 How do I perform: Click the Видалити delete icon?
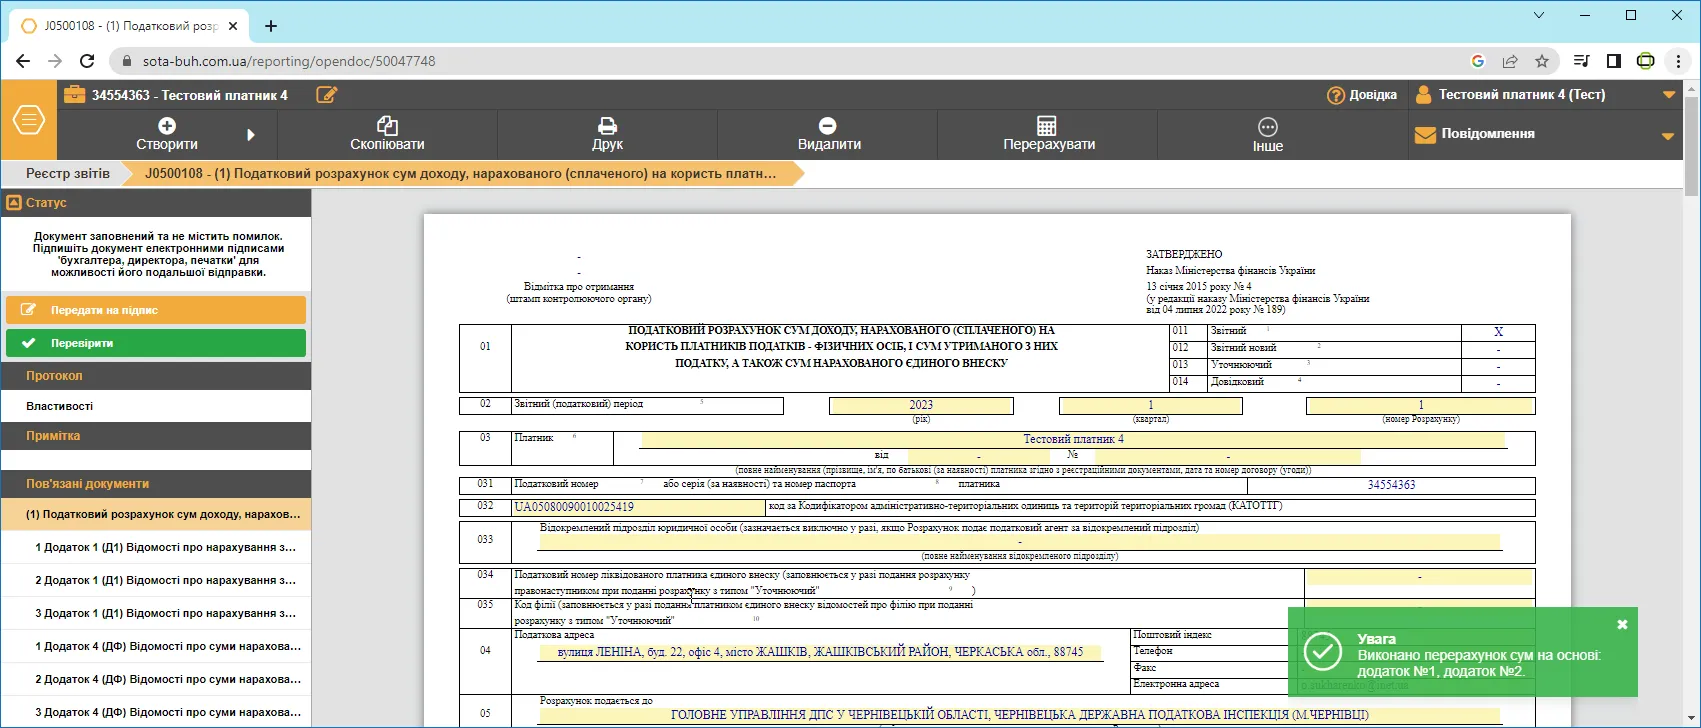[828, 126]
